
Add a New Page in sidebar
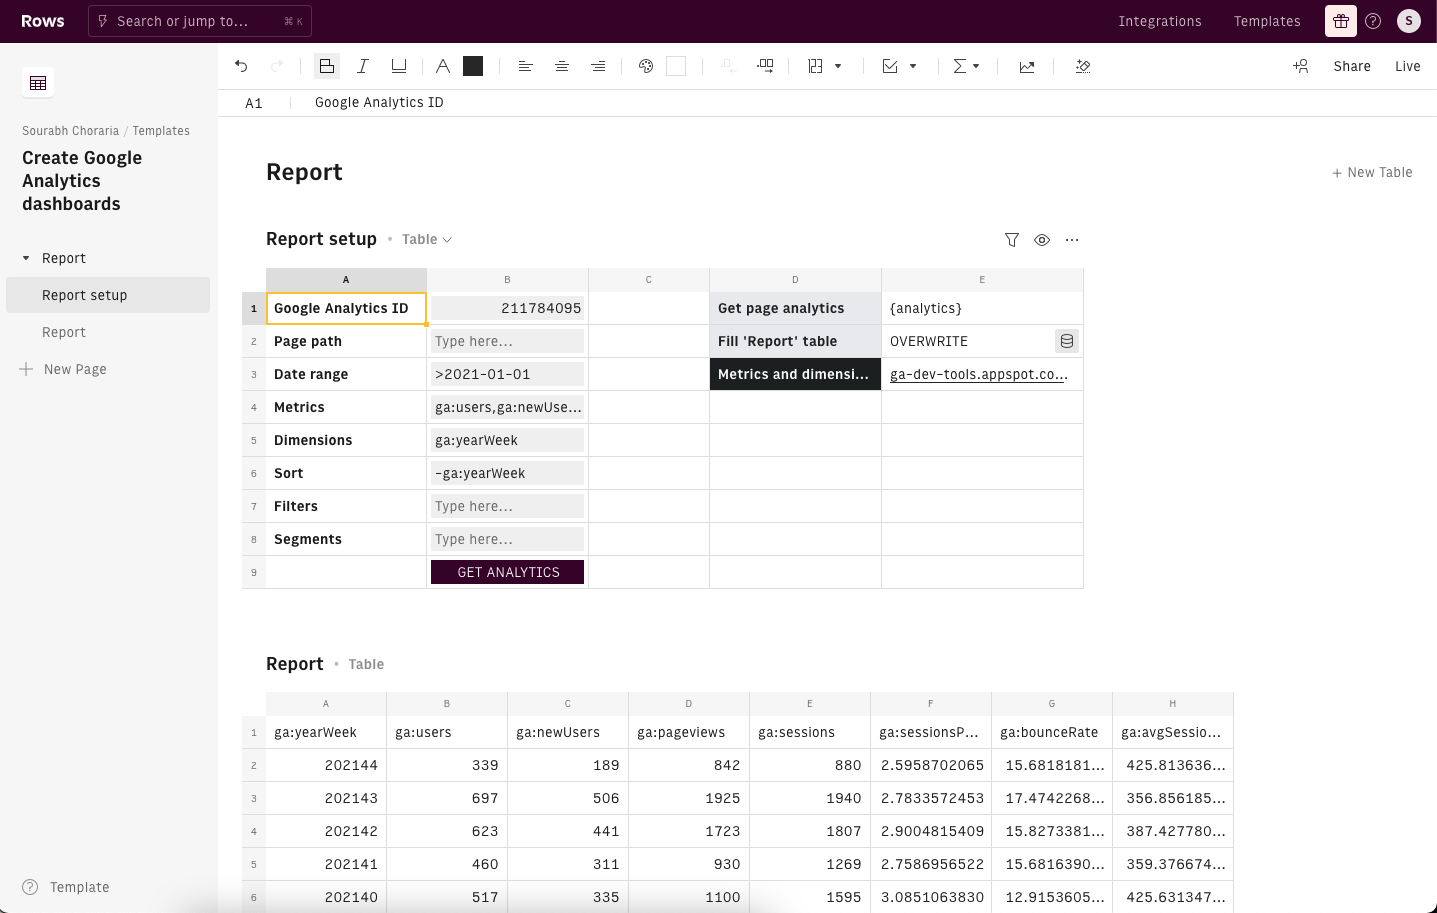[63, 369]
